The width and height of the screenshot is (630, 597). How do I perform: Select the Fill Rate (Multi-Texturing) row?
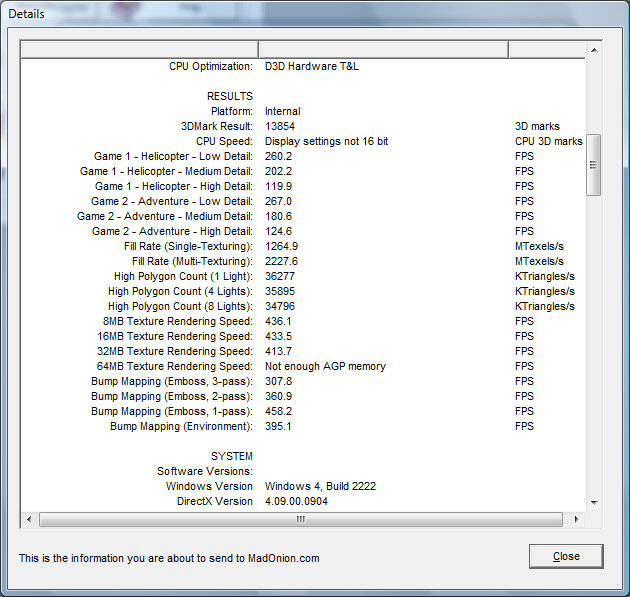pyautogui.click(x=192, y=262)
